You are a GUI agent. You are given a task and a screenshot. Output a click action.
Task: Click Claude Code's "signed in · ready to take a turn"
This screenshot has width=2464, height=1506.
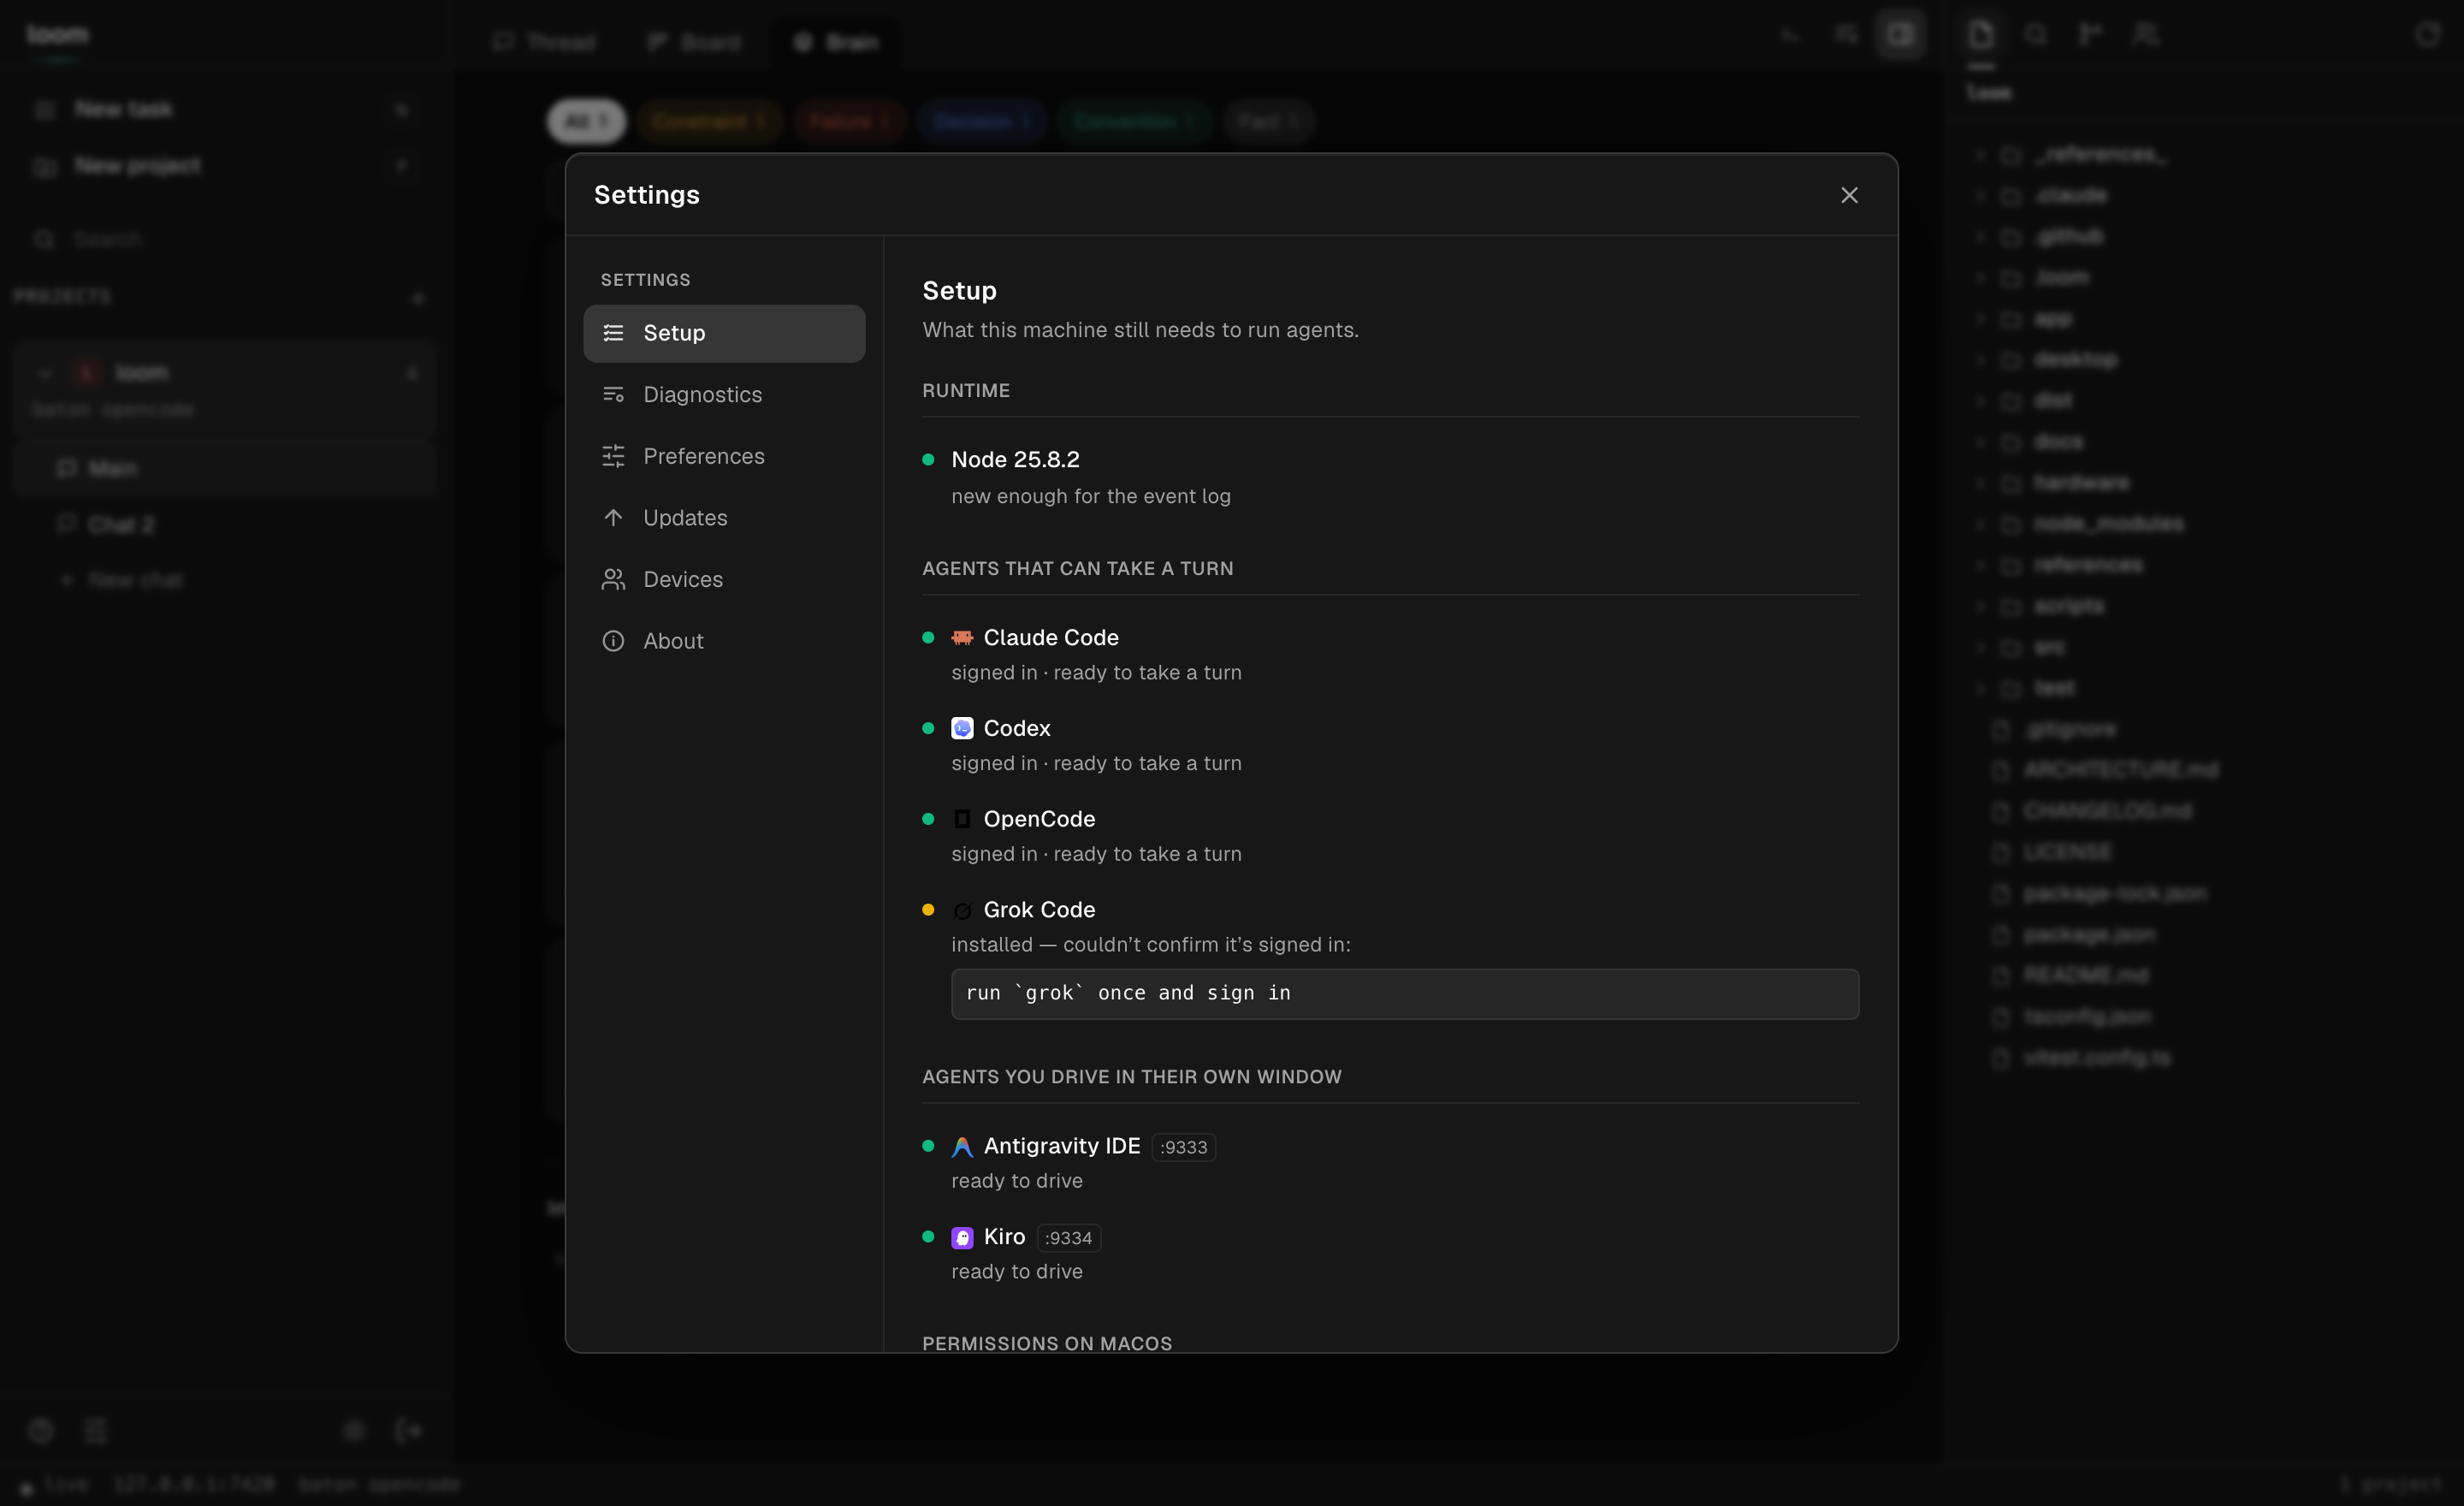click(x=1096, y=673)
